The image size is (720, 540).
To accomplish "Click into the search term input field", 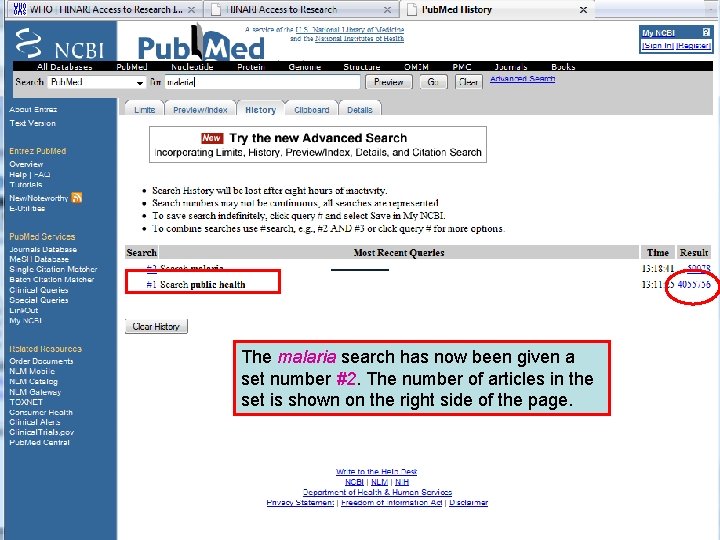I will pyautogui.click(x=262, y=82).
